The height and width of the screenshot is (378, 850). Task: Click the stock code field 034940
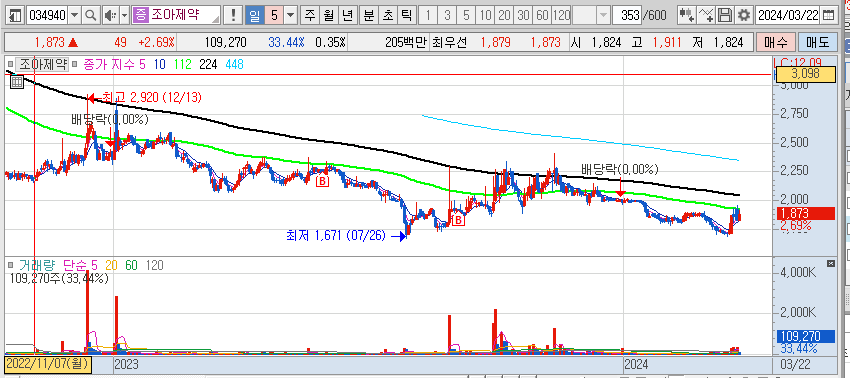click(x=47, y=15)
